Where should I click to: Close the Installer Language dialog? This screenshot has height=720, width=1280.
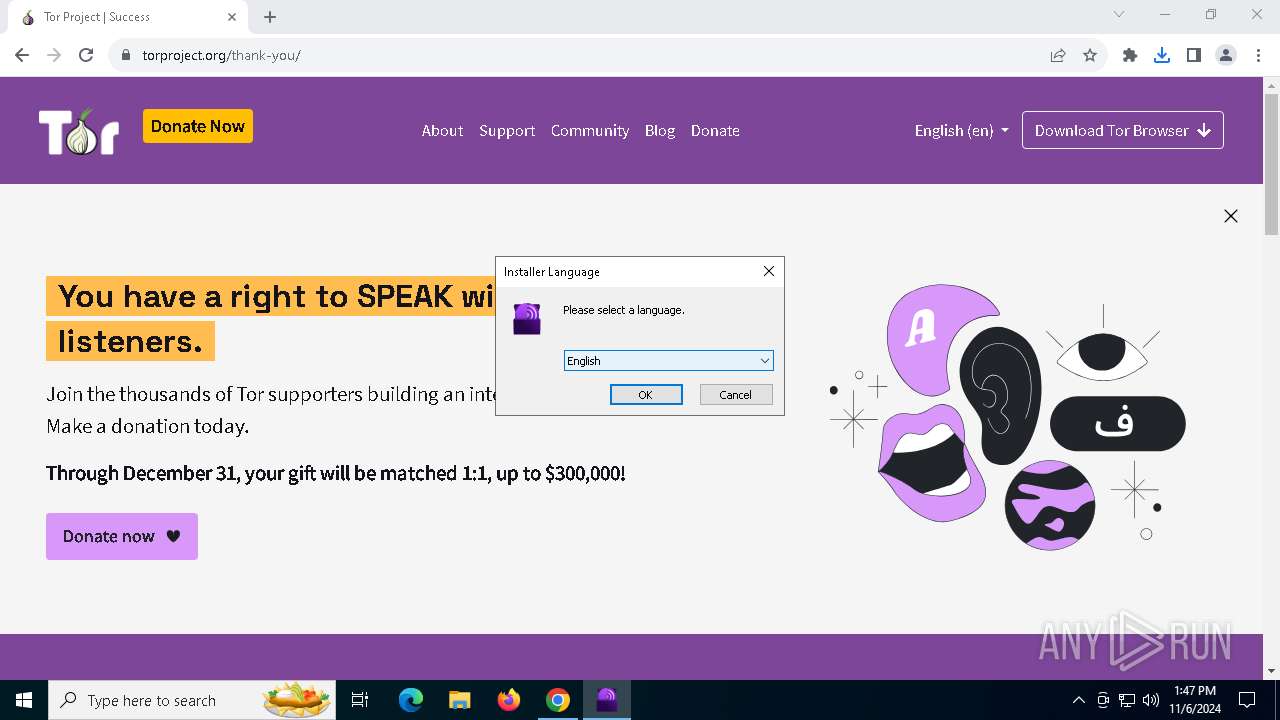[769, 271]
